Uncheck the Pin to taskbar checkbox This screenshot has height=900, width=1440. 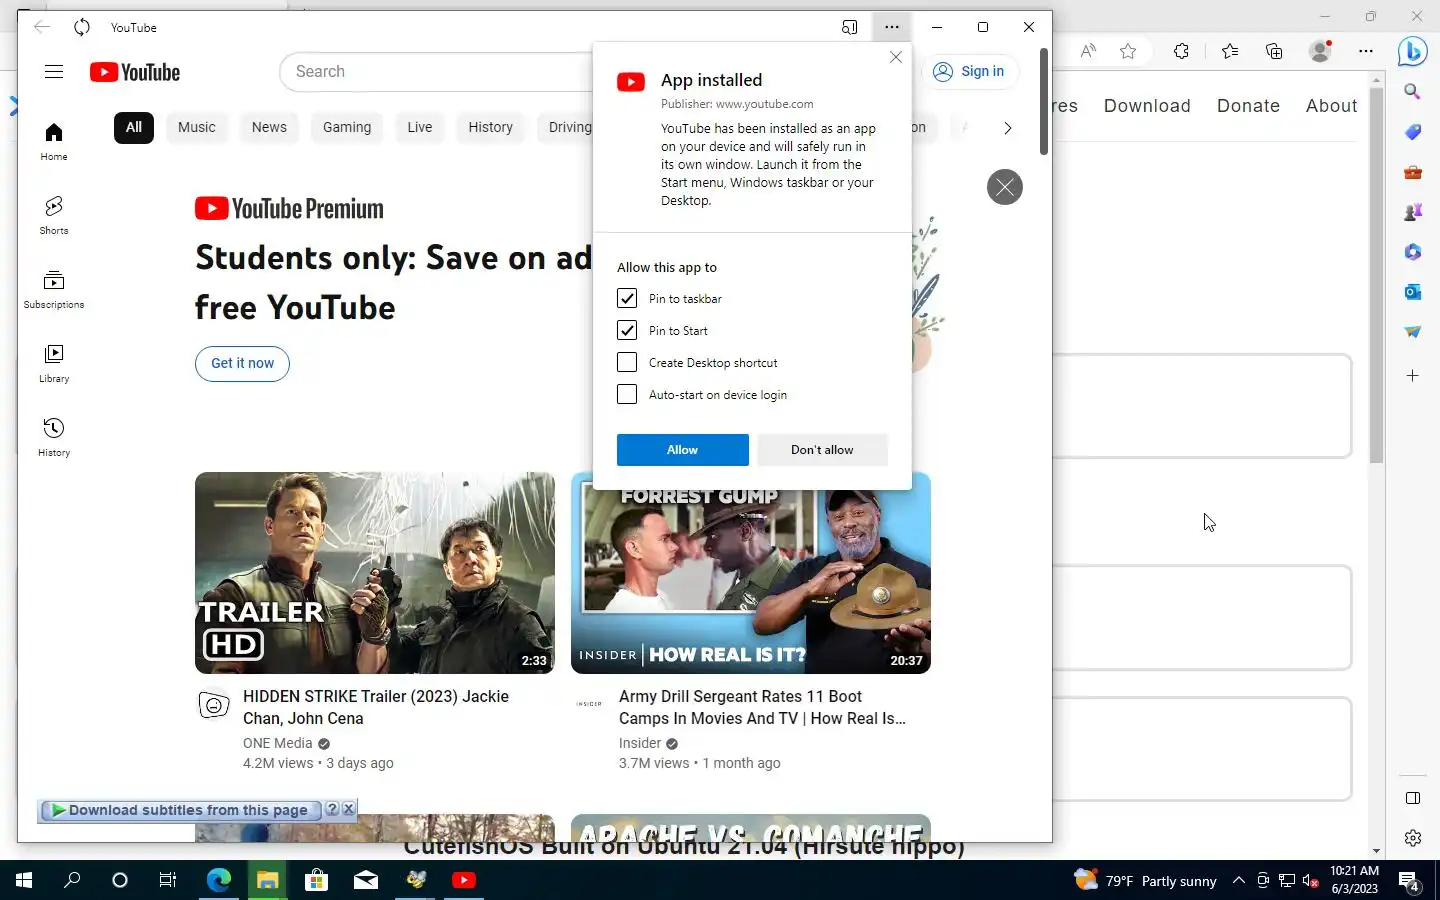click(627, 298)
